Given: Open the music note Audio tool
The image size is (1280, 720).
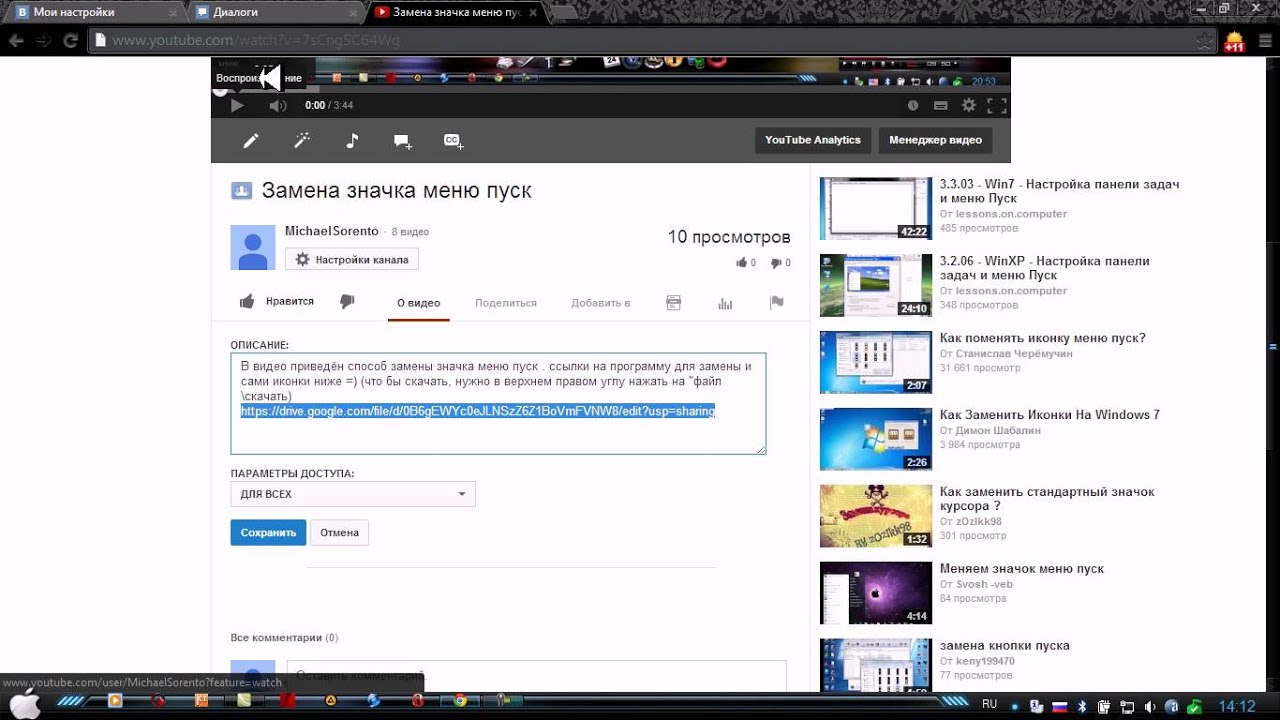Looking at the screenshot, I should [x=352, y=141].
